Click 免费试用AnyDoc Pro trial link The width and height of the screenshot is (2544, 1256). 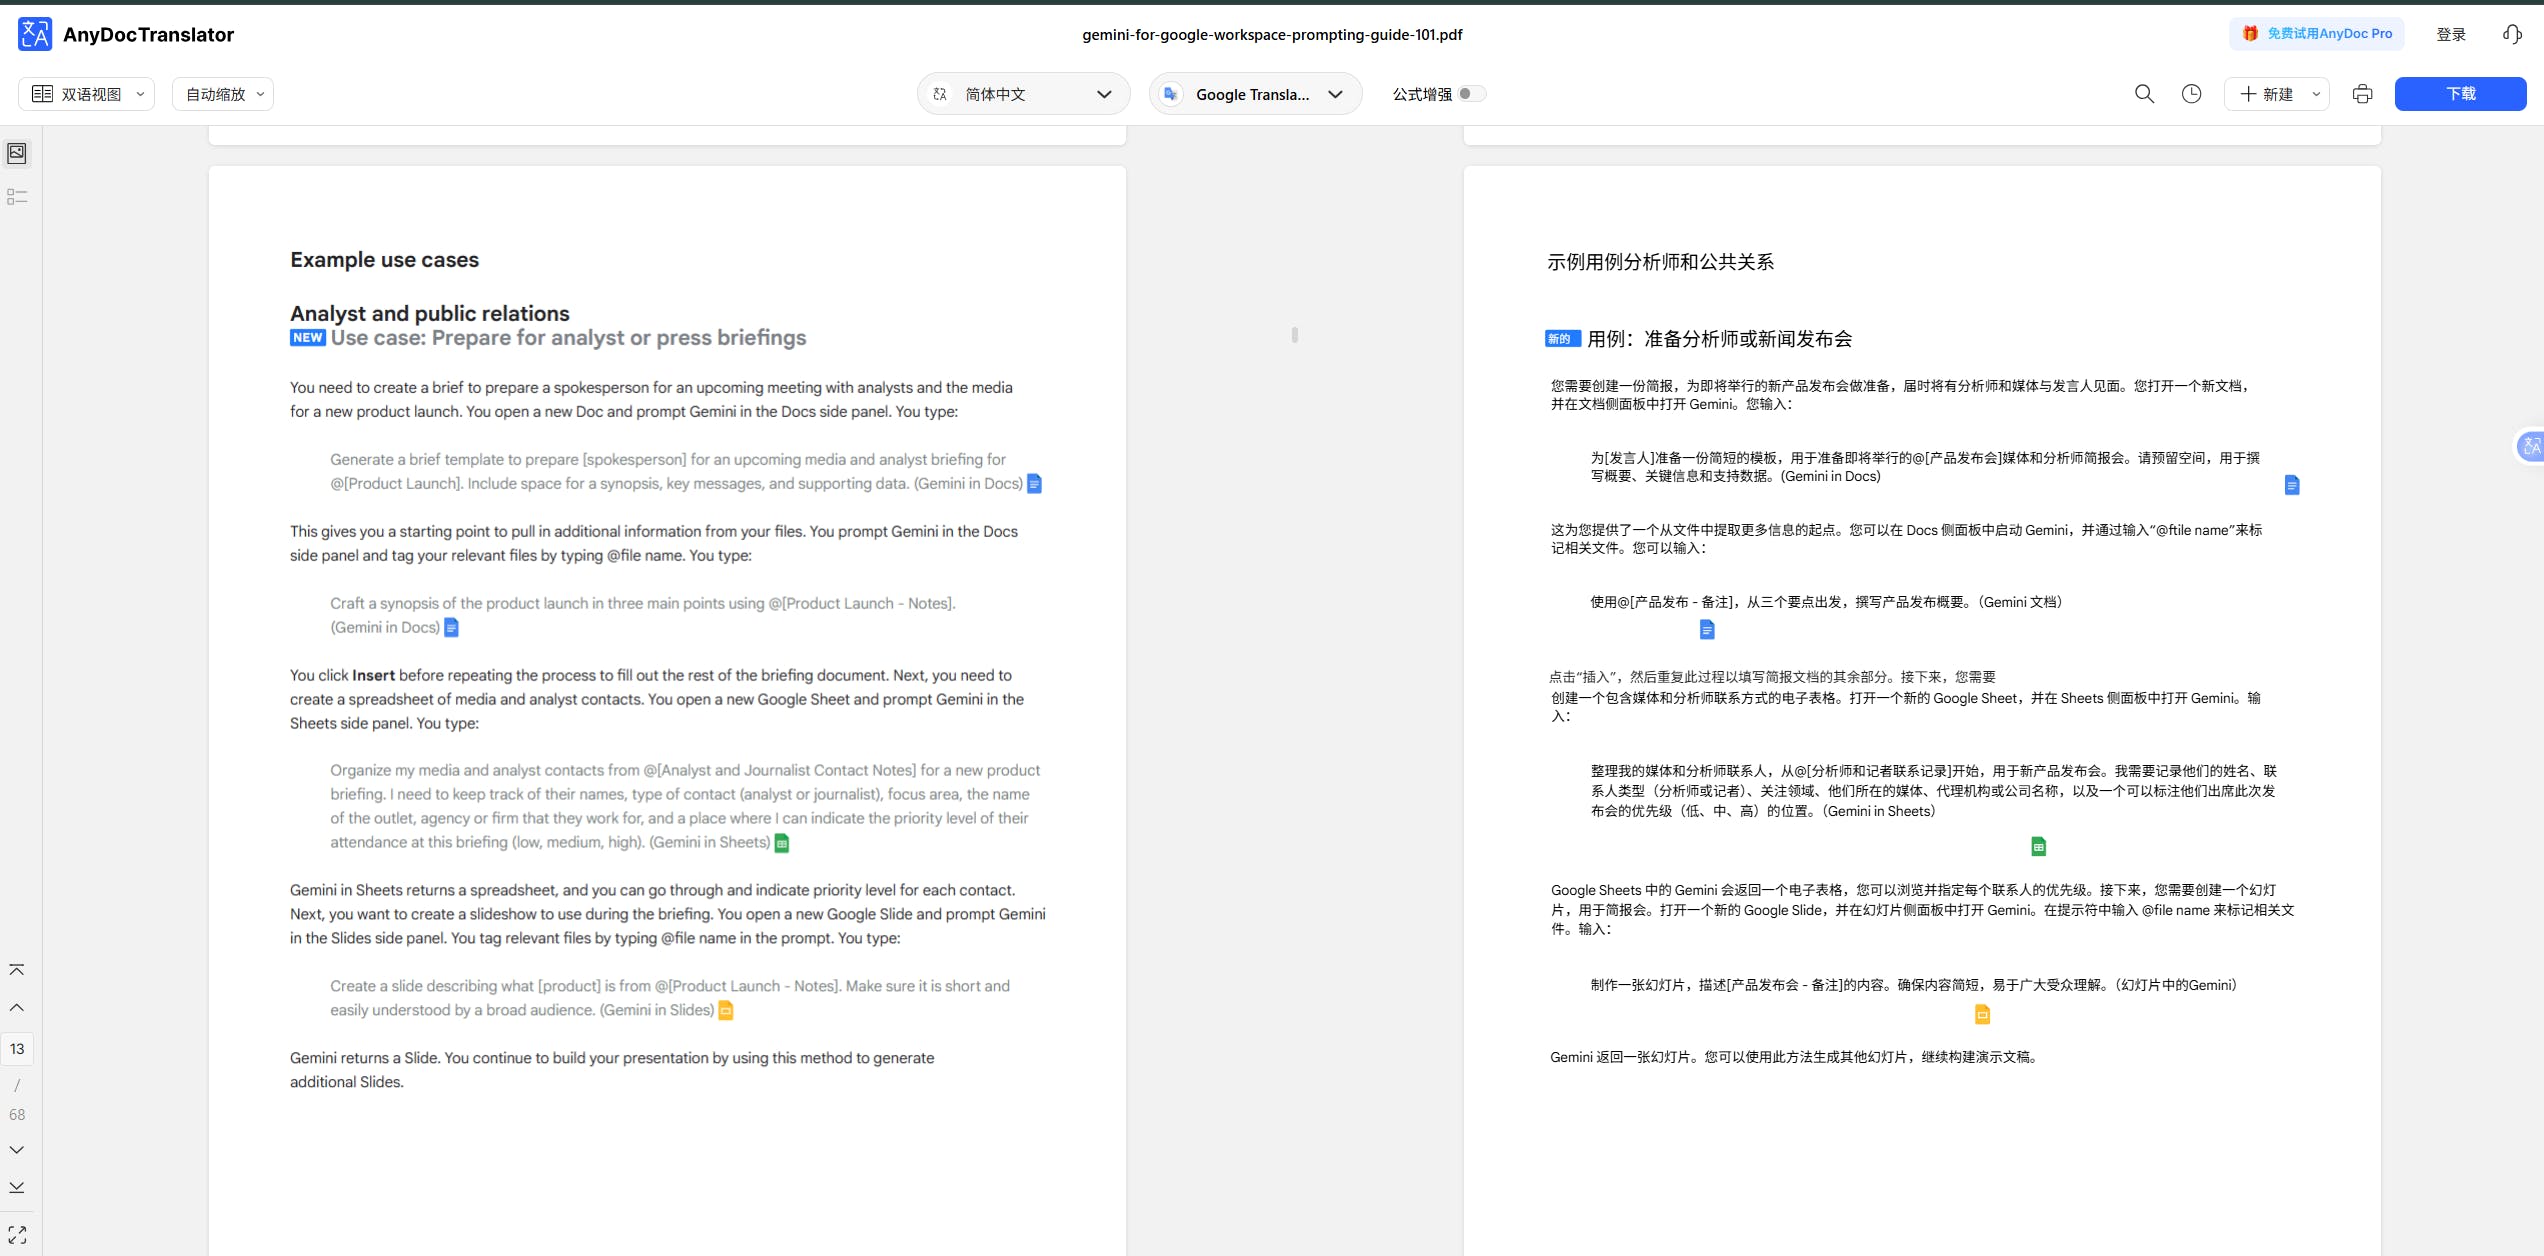point(2317,34)
